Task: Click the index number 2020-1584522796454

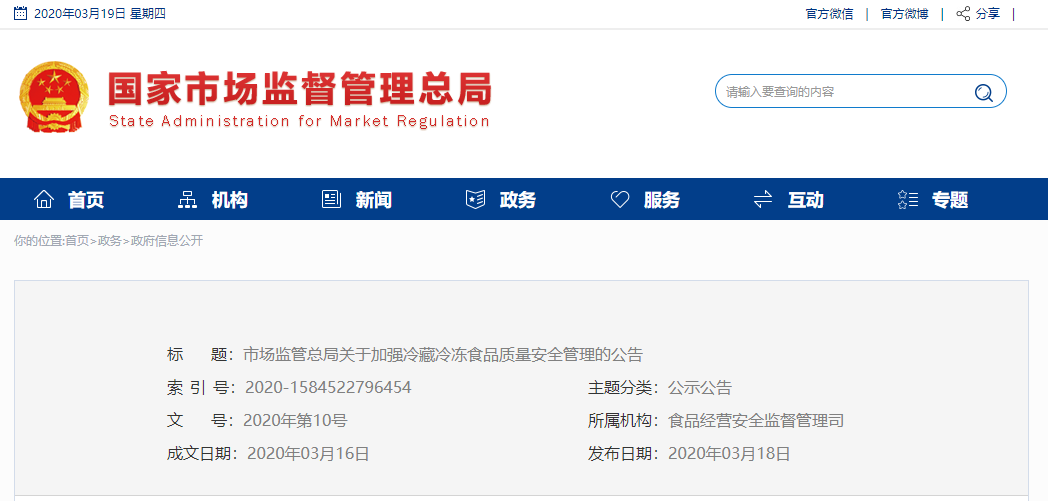Action: pos(328,387)
